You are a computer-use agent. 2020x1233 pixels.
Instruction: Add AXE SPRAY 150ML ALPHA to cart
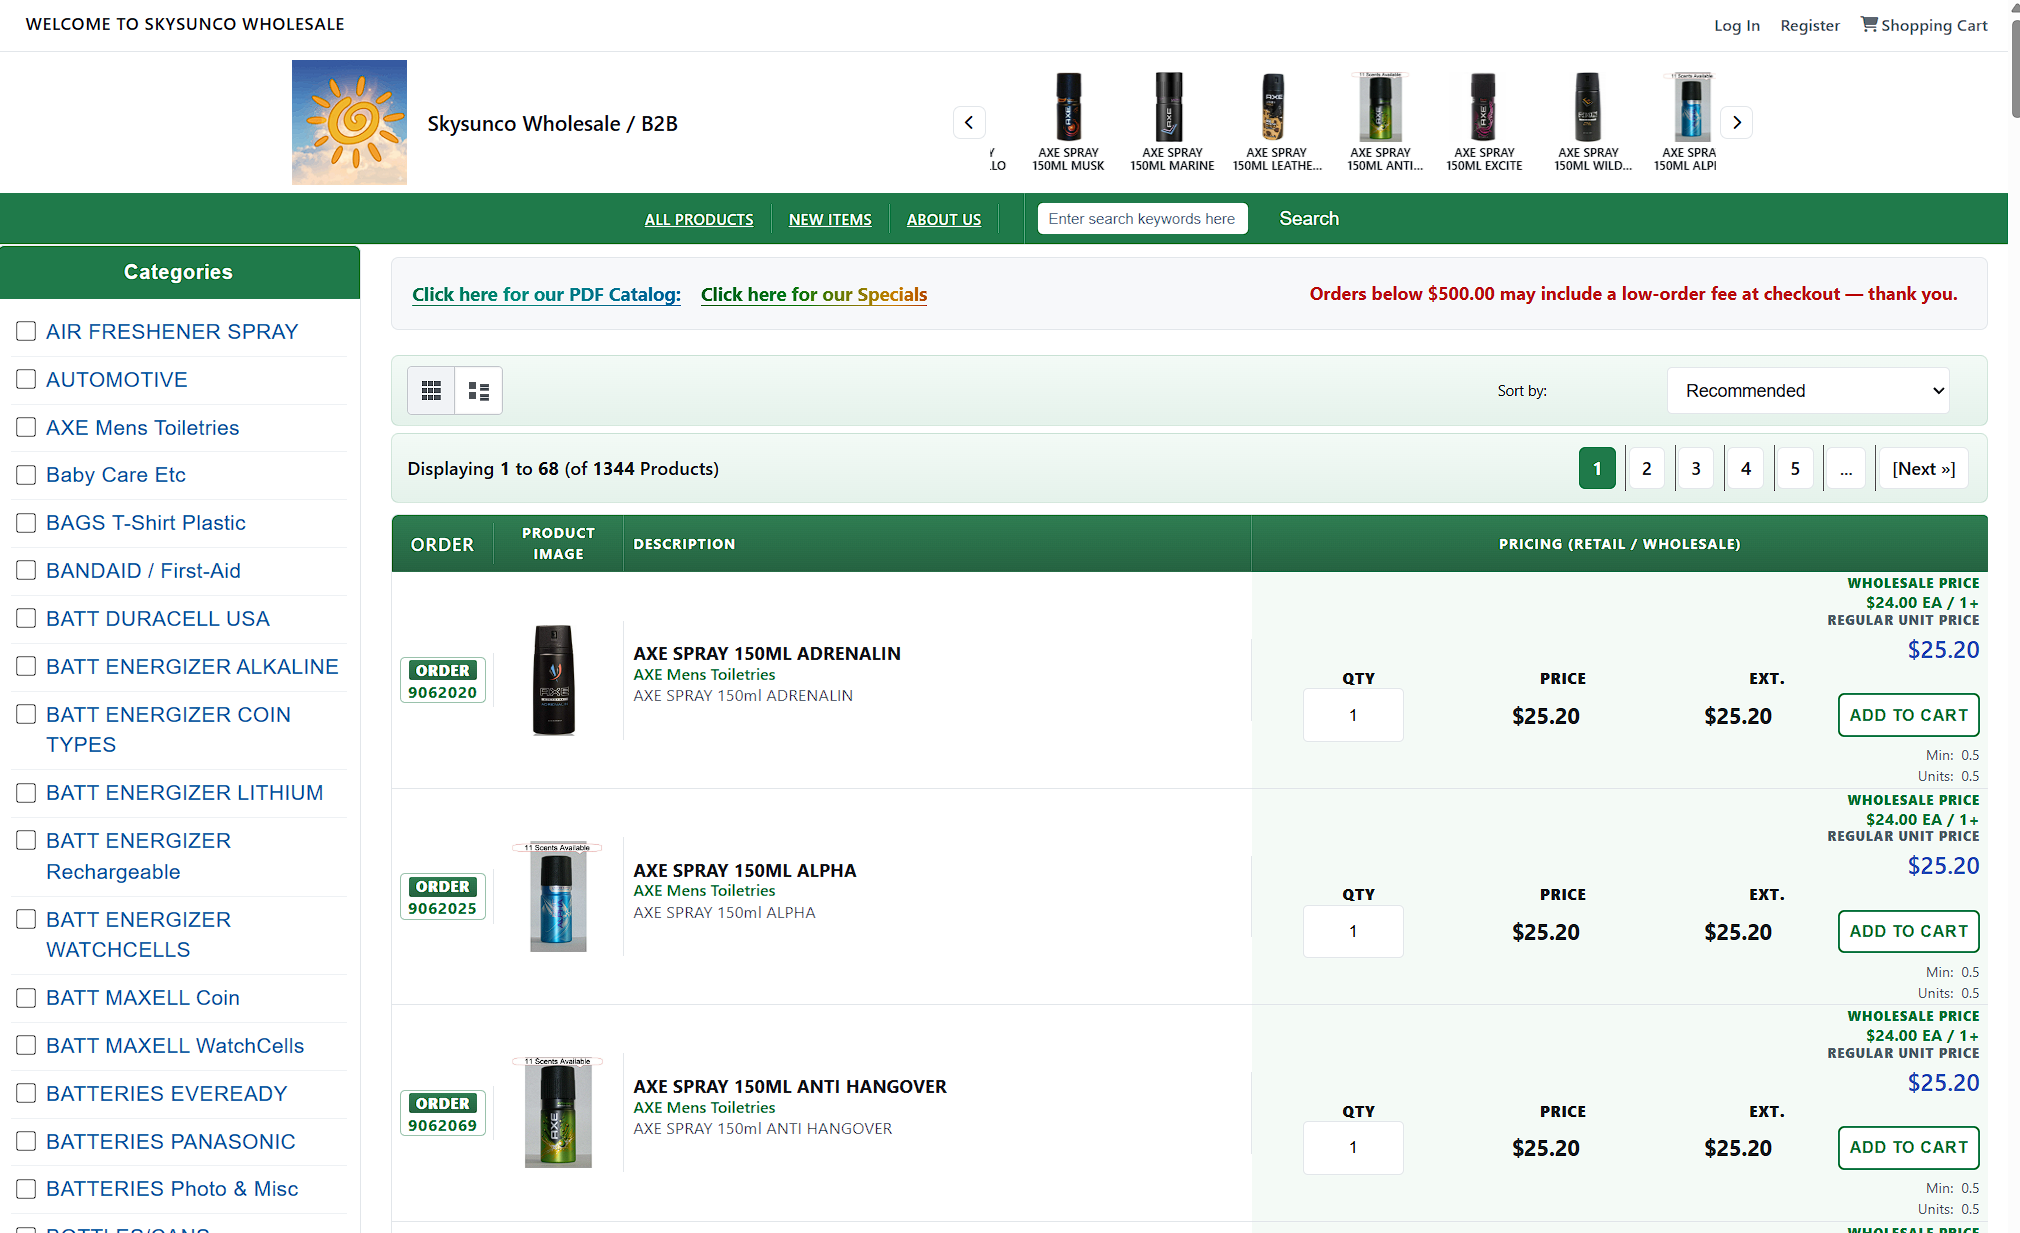coord(1908,931)
